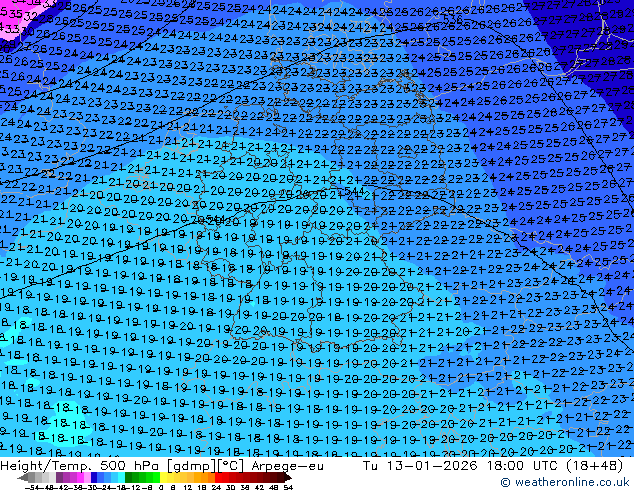Viewport: 634px width, 490px height.
Task: Click the bright yellow legend swatch
Action: point(163,478)
